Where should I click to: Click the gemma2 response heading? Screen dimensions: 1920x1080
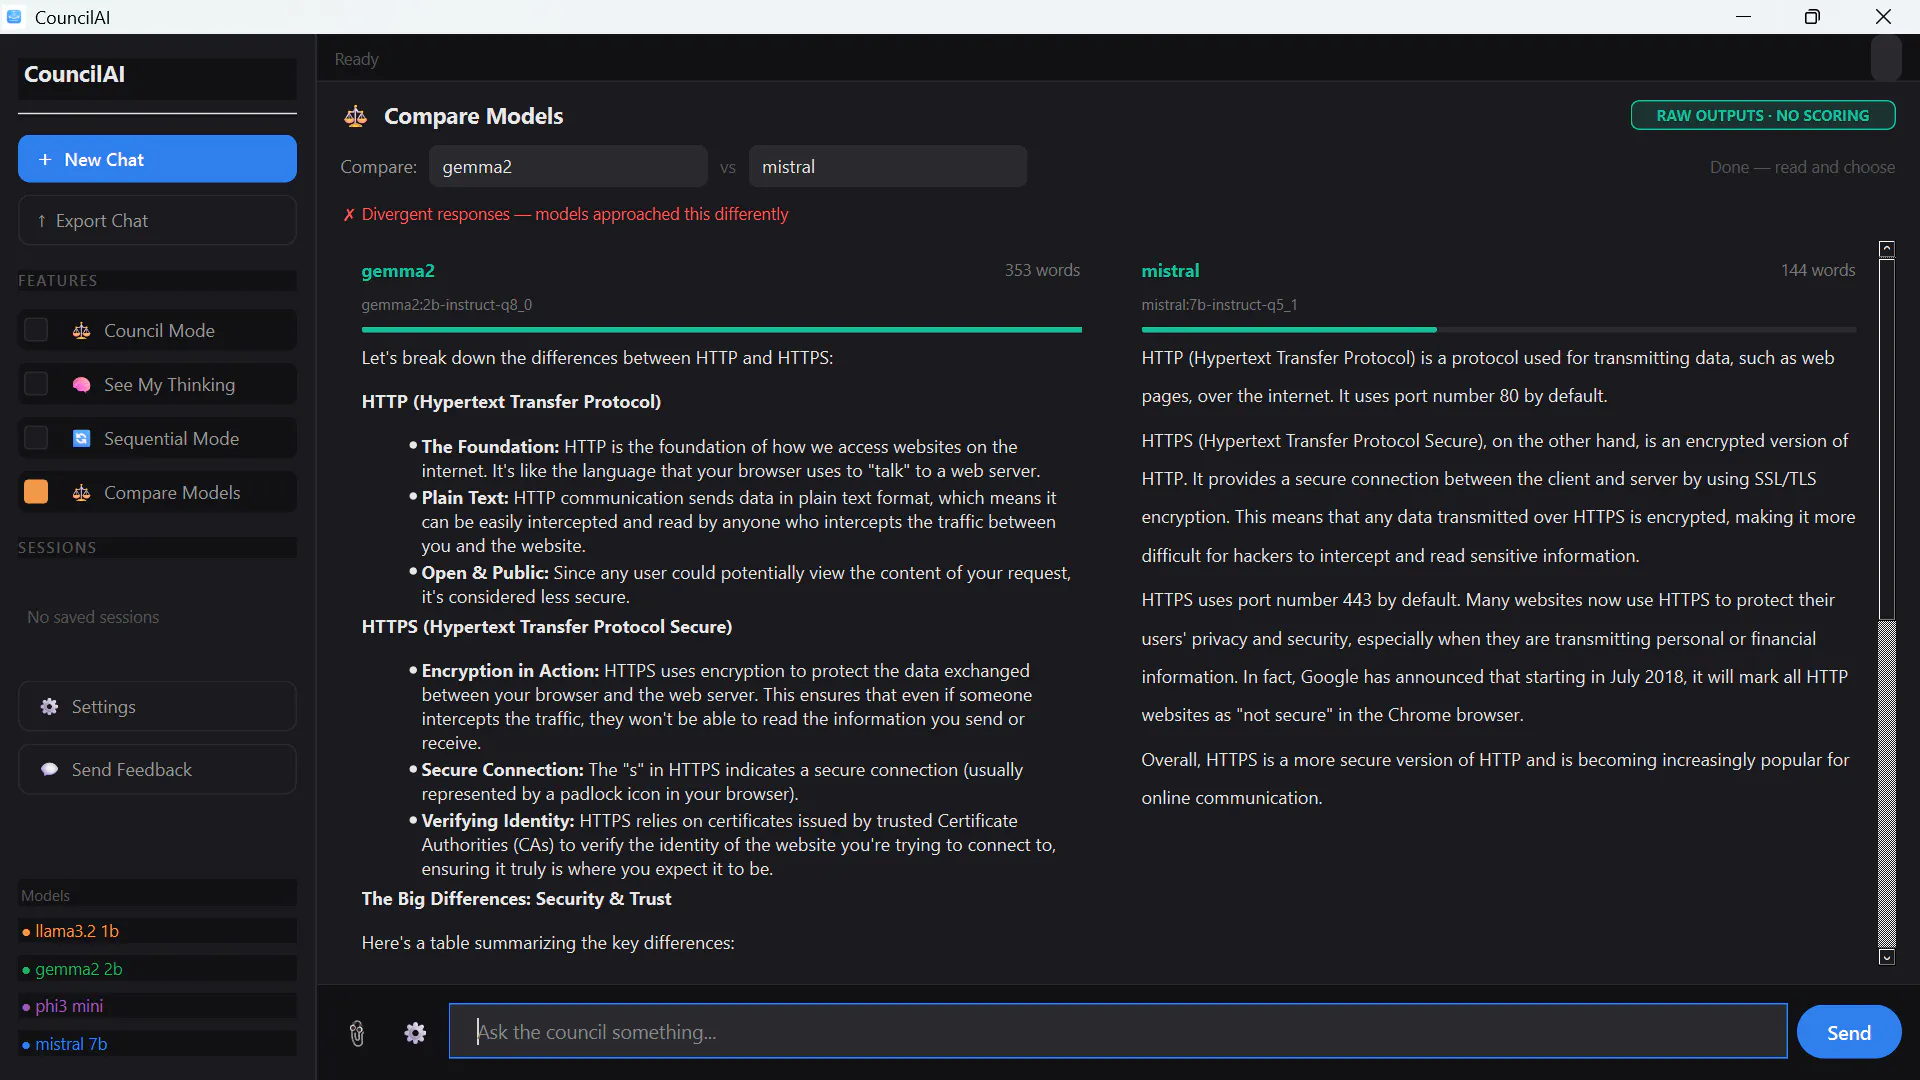(x=398, y=271)
